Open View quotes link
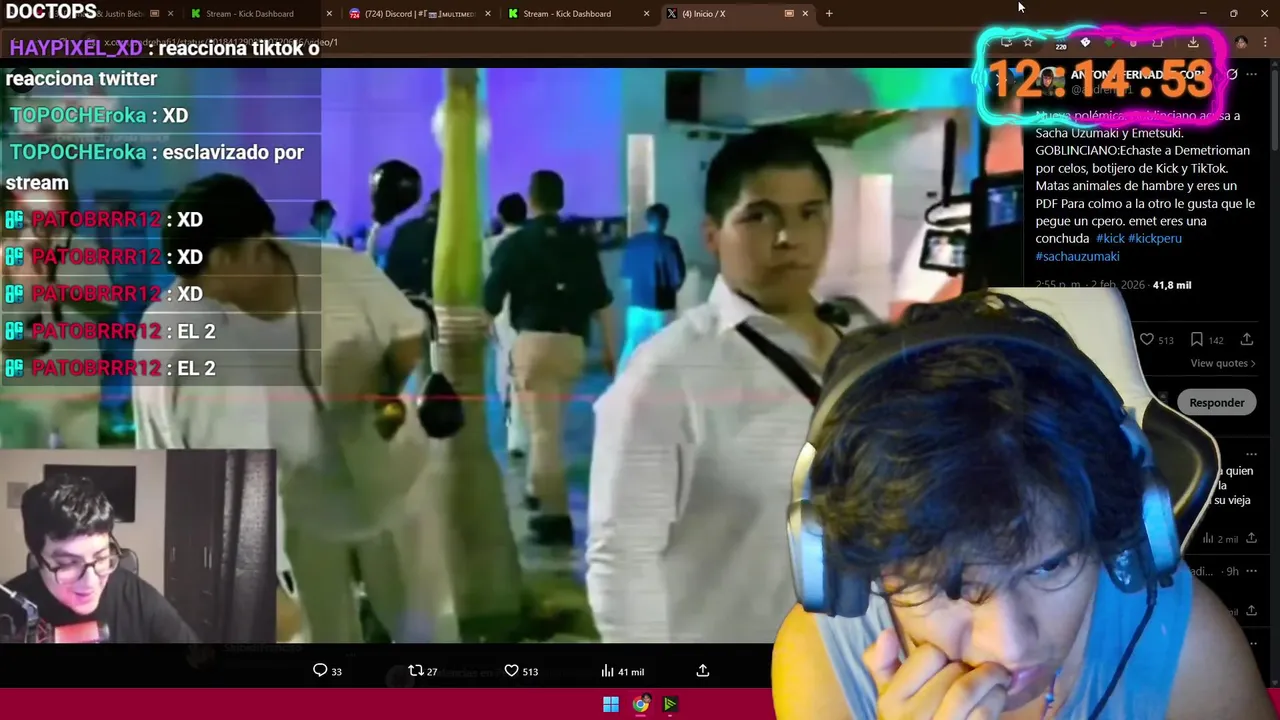This screenshot has height=720, width=1280. tap(1222, 363)
